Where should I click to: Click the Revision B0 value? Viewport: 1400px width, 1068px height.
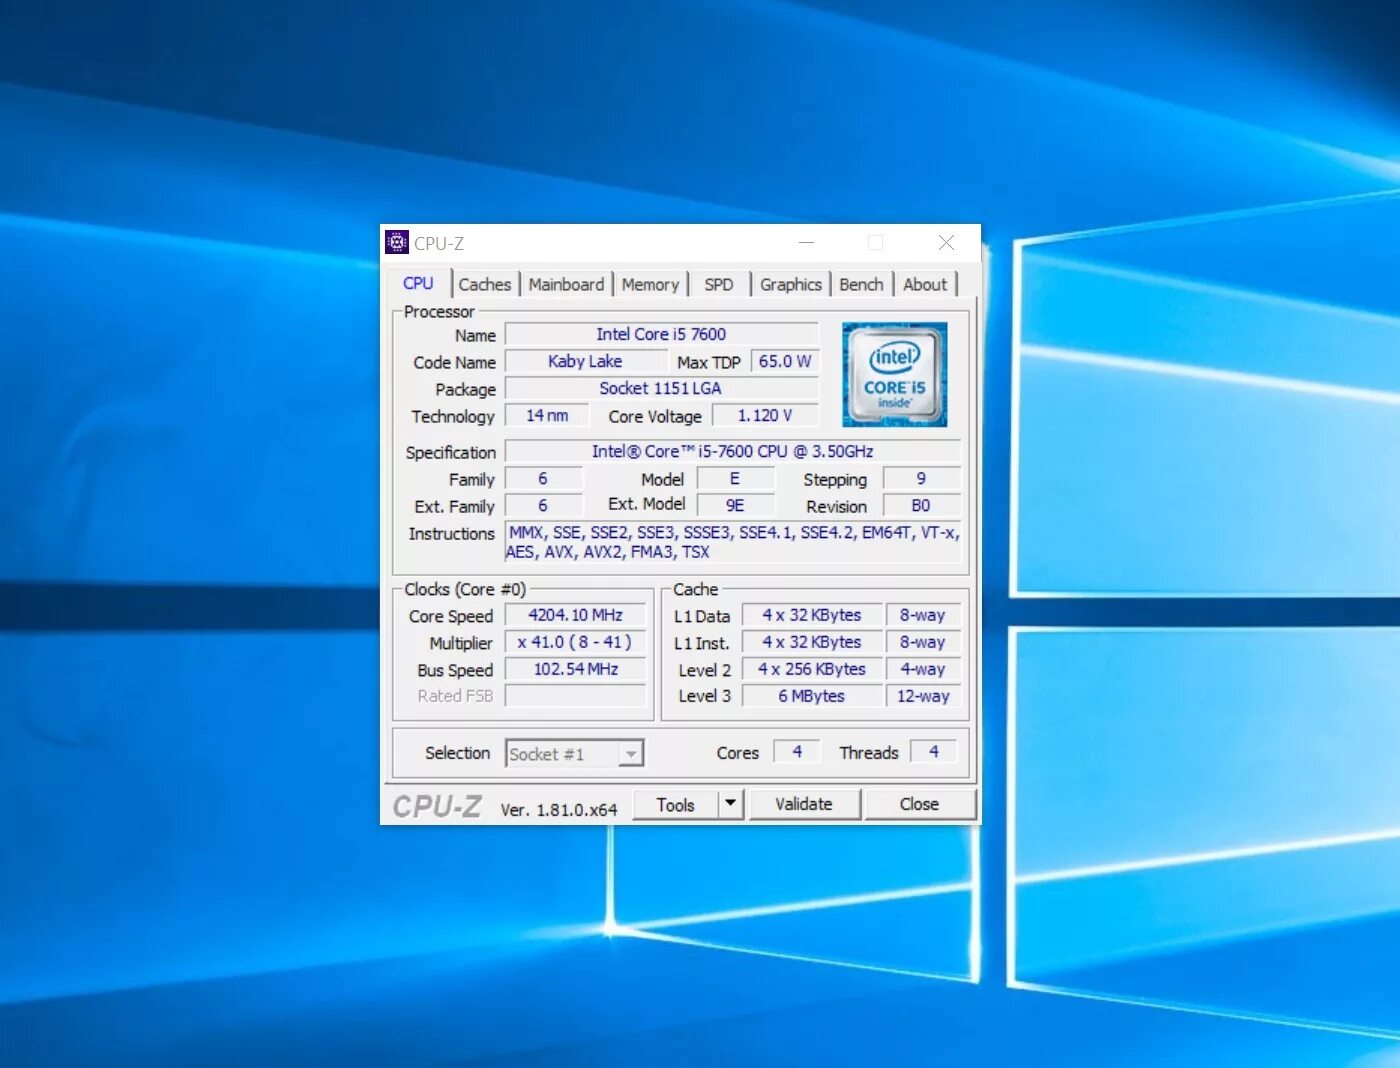coord(921,505)
